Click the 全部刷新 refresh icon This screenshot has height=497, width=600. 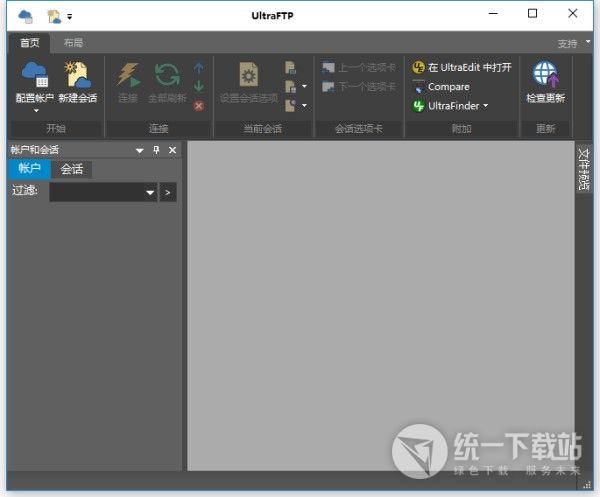(167, 75)
